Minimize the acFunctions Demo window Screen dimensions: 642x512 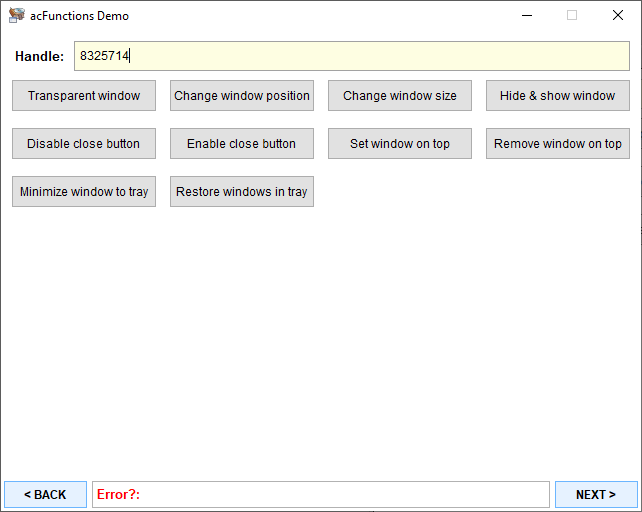[x=526, y=16]
